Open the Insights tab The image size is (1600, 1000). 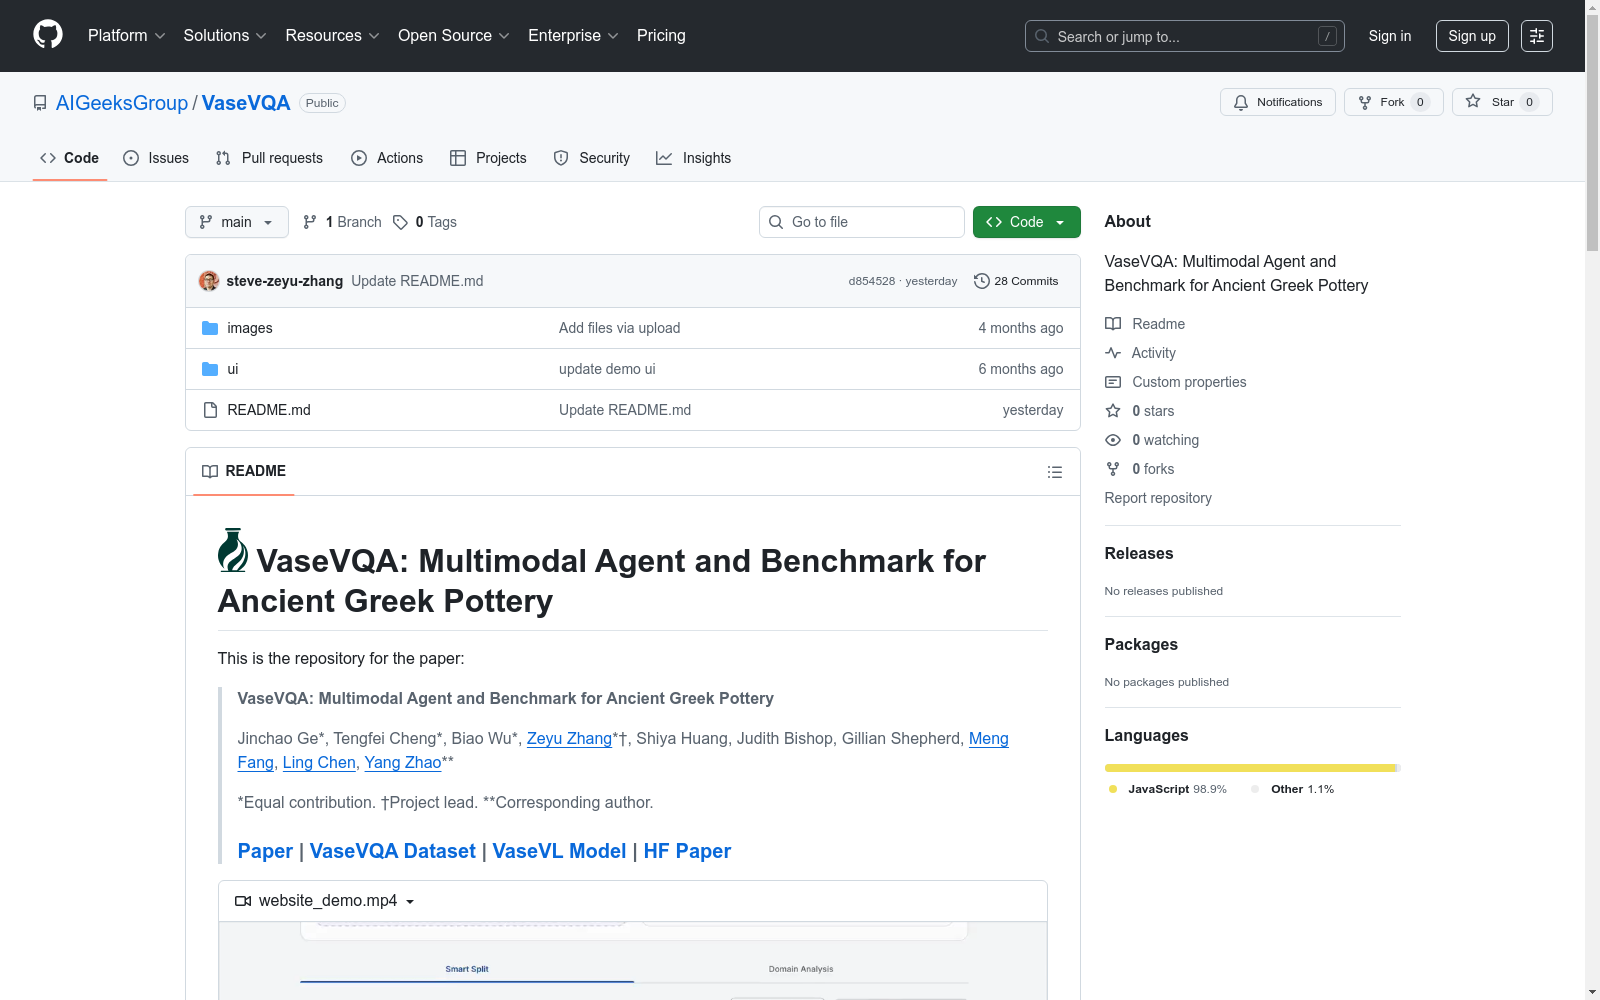(x=693, y=158)
